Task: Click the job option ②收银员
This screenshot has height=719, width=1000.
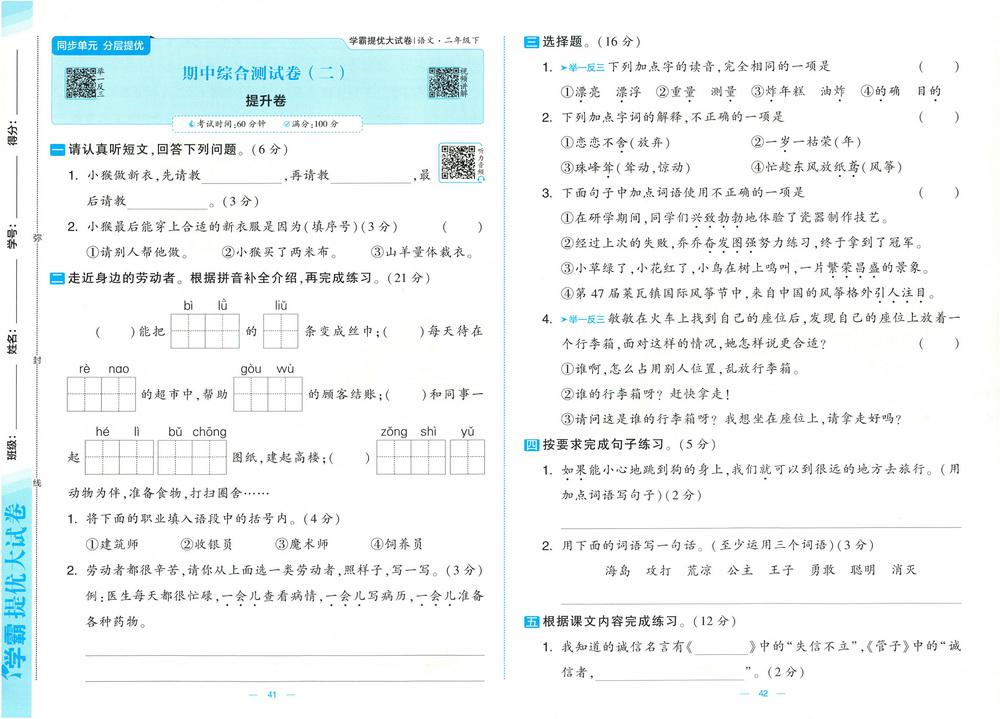Action: pos(206,544)
